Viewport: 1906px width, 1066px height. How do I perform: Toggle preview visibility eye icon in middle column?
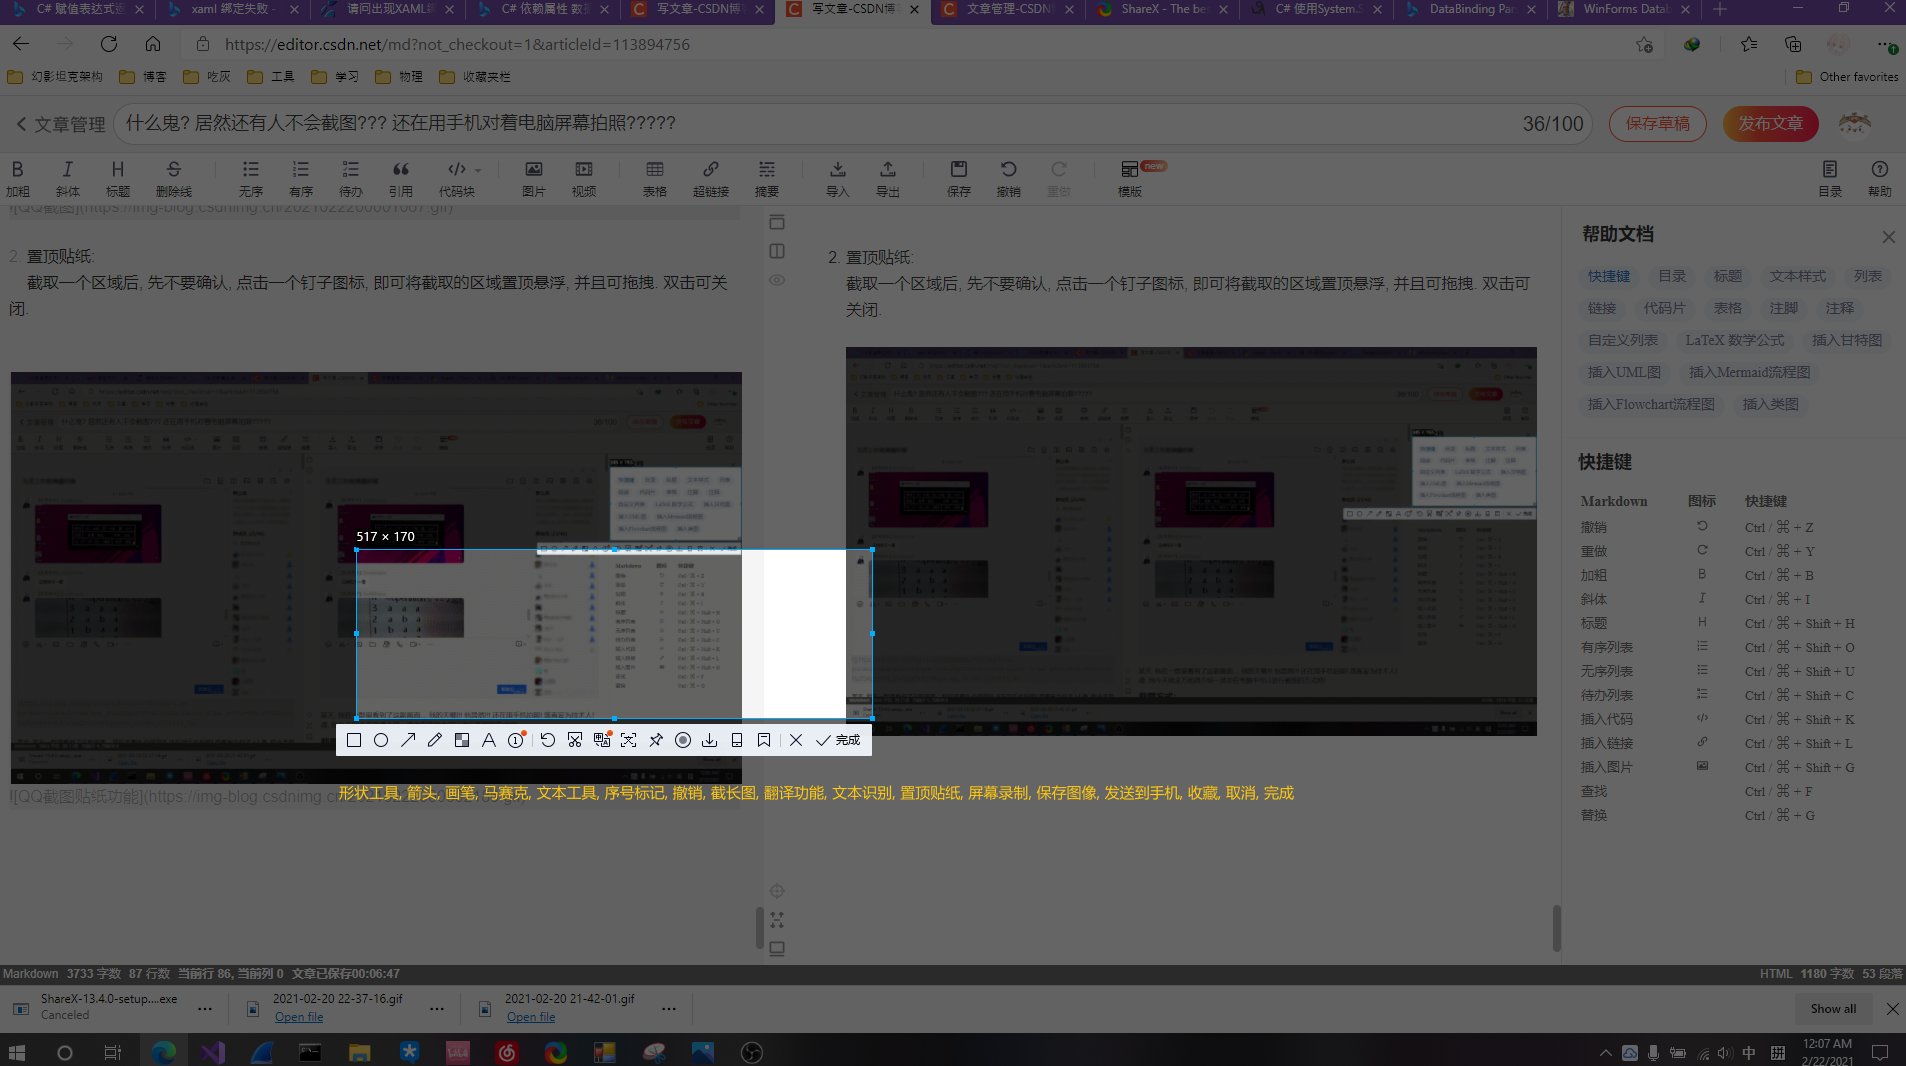777,280
